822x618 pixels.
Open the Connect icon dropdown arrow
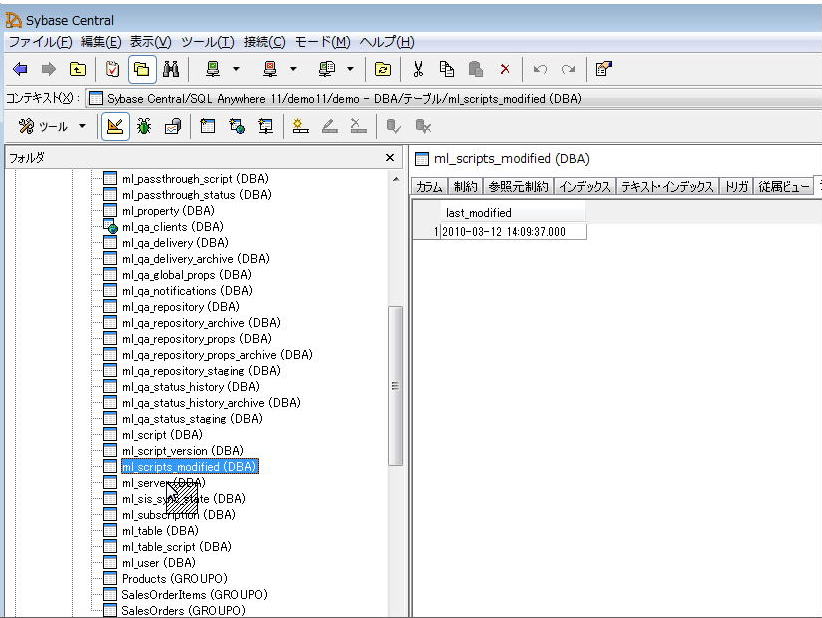(x=236, y=69)
